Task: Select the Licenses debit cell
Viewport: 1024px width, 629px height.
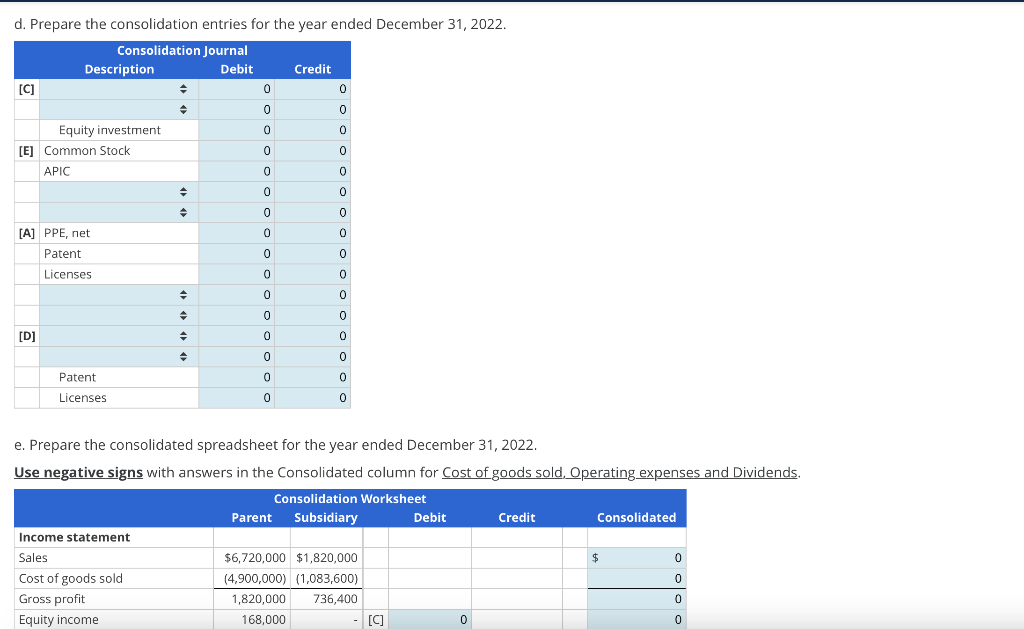Action: pos(236,274)
